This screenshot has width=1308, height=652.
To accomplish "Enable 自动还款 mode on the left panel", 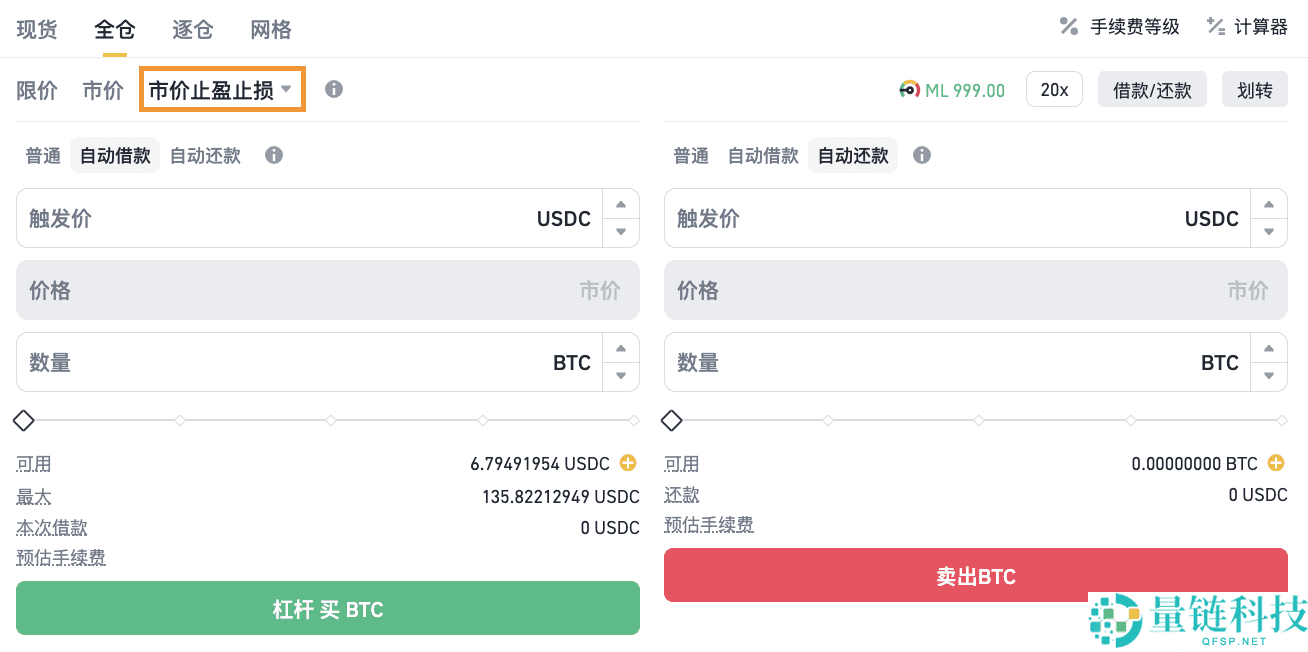I will coord(204,155).
